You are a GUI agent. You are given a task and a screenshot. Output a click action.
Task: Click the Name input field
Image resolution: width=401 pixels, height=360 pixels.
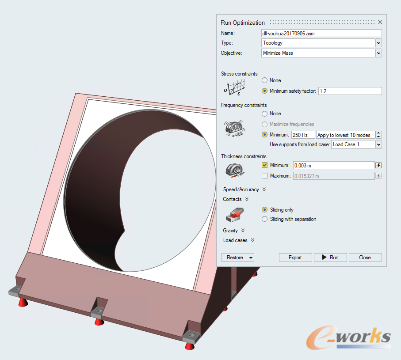pos(321,33)
